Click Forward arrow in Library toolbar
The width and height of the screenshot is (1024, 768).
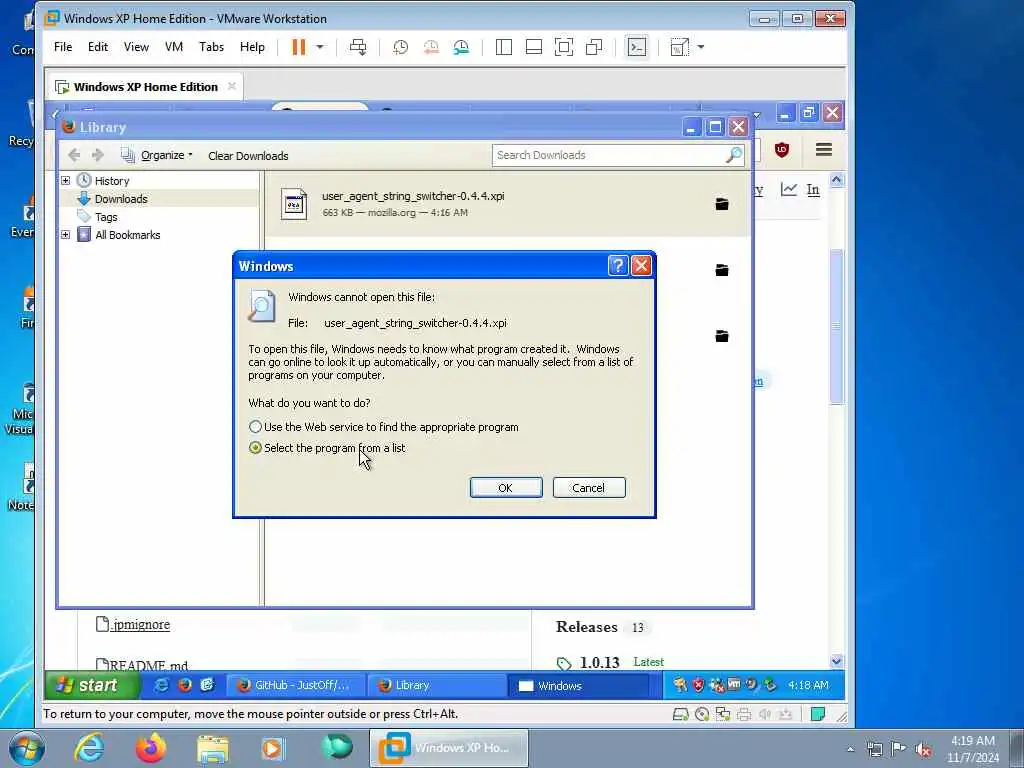[x=98, y=155]
